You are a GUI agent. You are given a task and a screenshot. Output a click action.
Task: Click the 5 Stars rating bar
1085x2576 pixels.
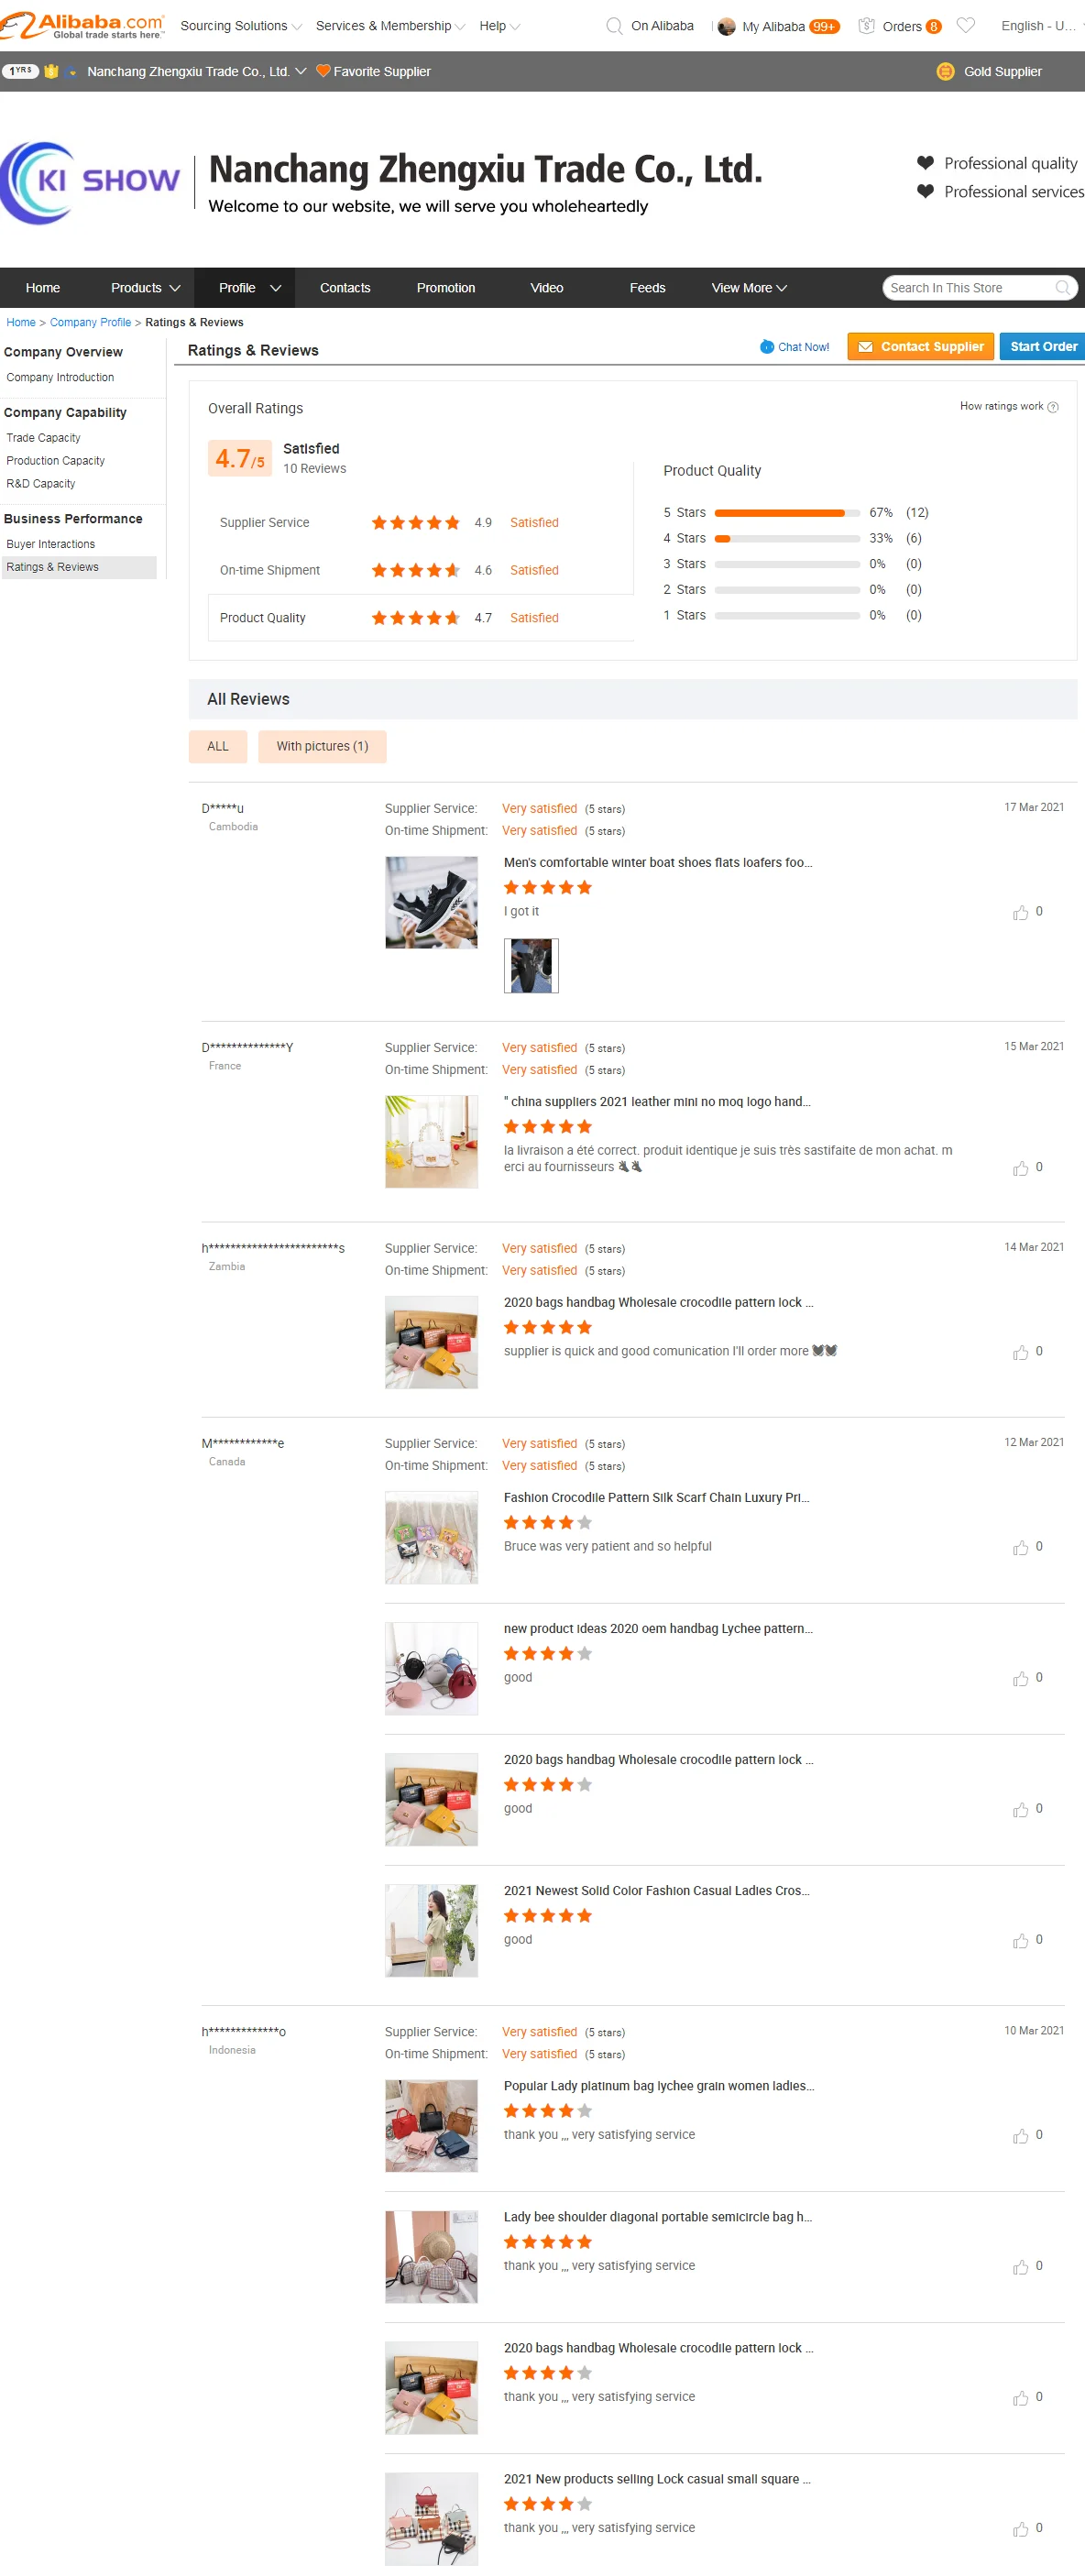coord(787,513)
